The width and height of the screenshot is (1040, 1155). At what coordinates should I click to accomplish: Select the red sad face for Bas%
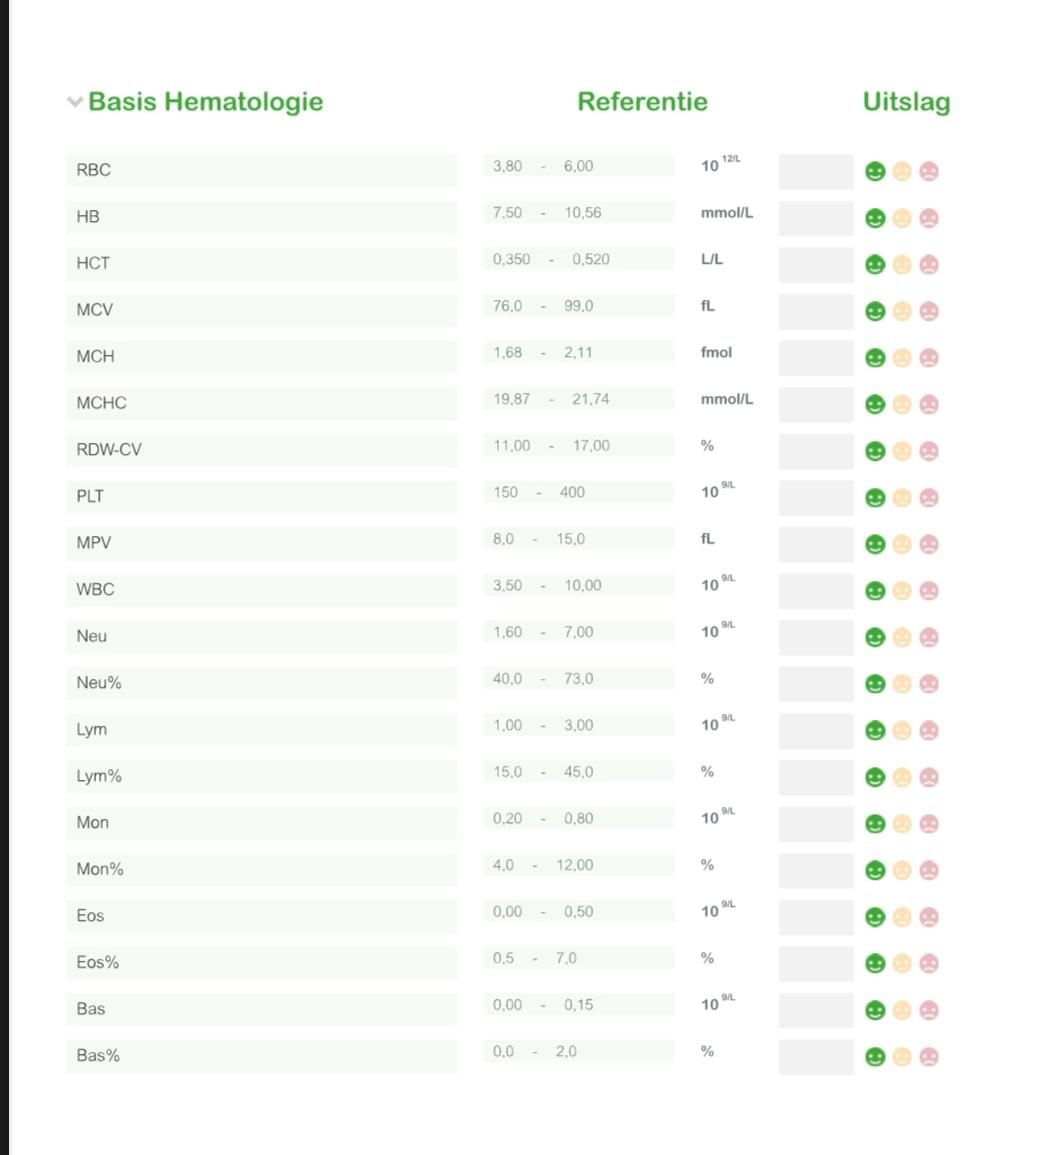tap(929, 1057)
